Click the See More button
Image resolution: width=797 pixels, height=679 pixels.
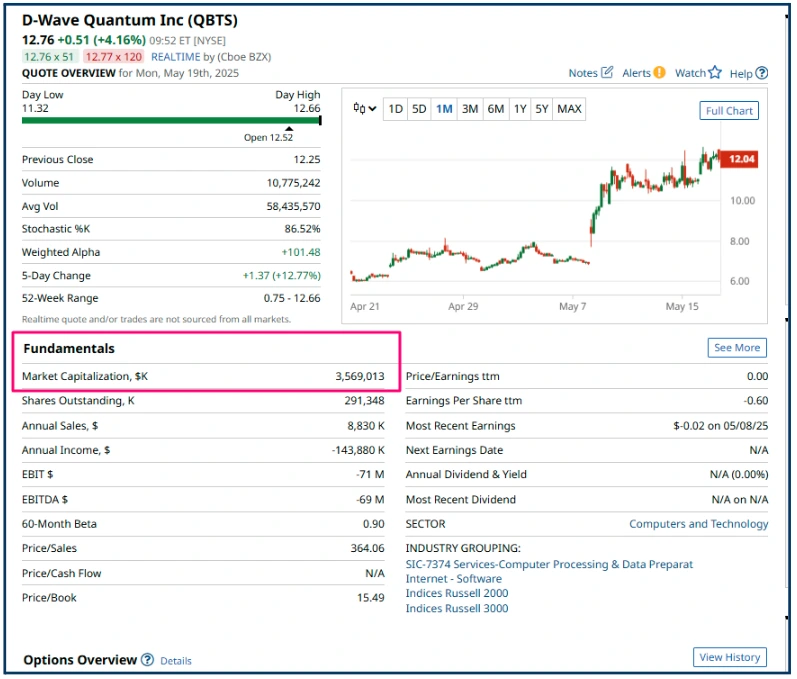(x=737, y=348)
